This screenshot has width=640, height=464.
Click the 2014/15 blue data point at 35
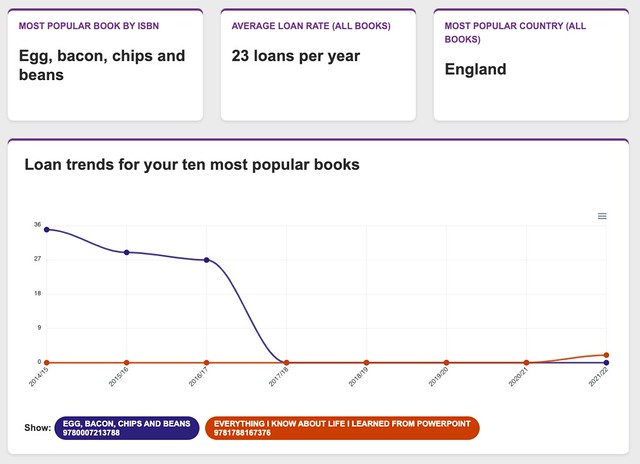[x=47, y=230]
